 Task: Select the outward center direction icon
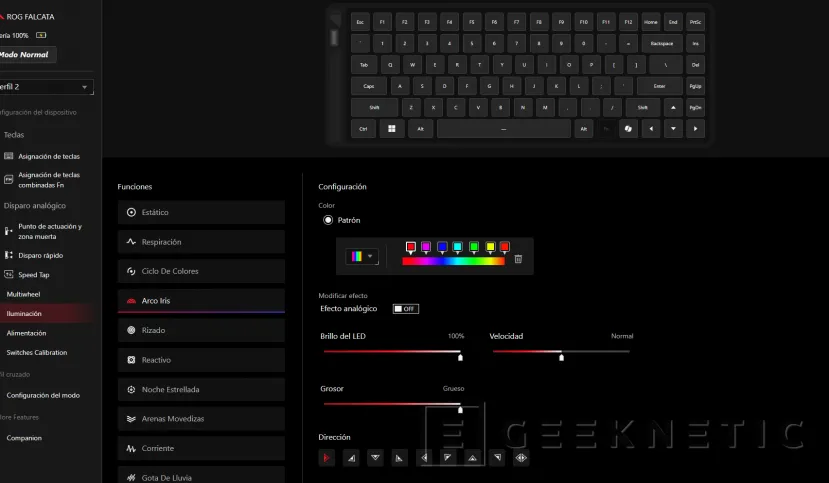coord(521,458)
